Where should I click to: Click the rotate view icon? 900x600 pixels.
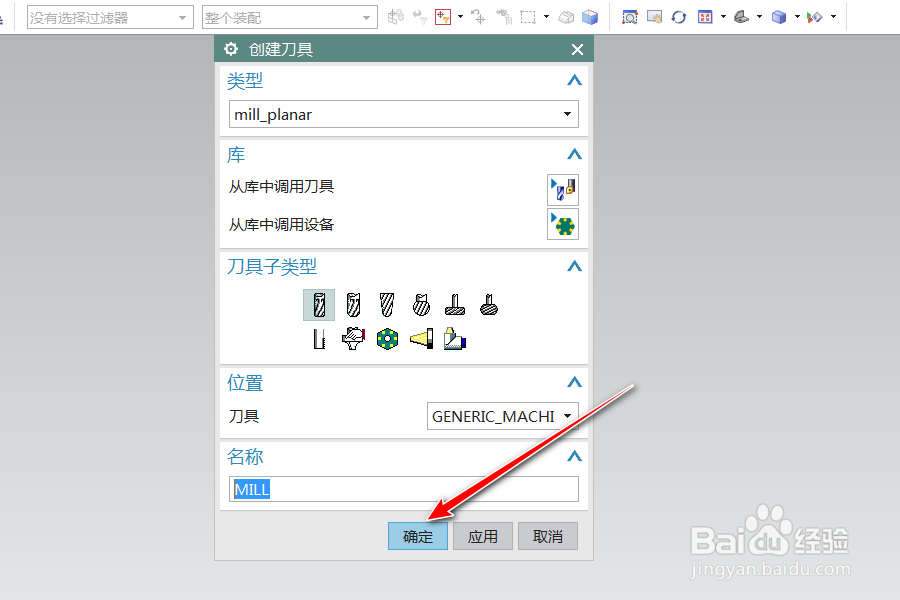point(679,17)
